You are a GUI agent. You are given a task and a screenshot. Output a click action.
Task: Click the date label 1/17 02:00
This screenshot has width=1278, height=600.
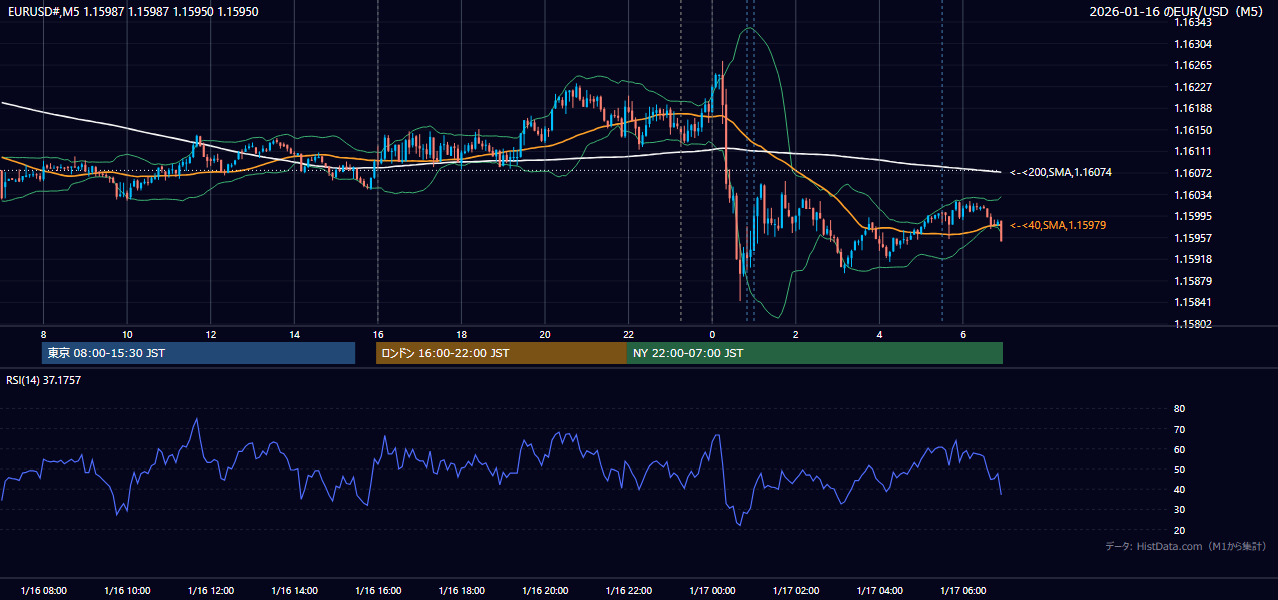coord(795,591)
